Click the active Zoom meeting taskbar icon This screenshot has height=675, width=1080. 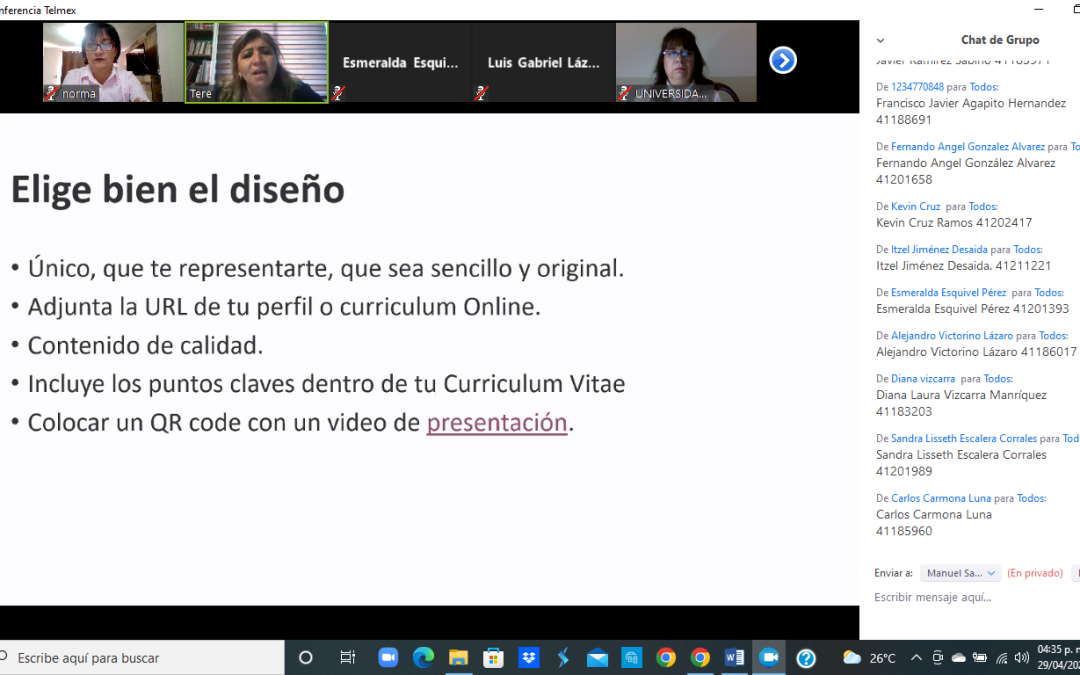point(769,658)
